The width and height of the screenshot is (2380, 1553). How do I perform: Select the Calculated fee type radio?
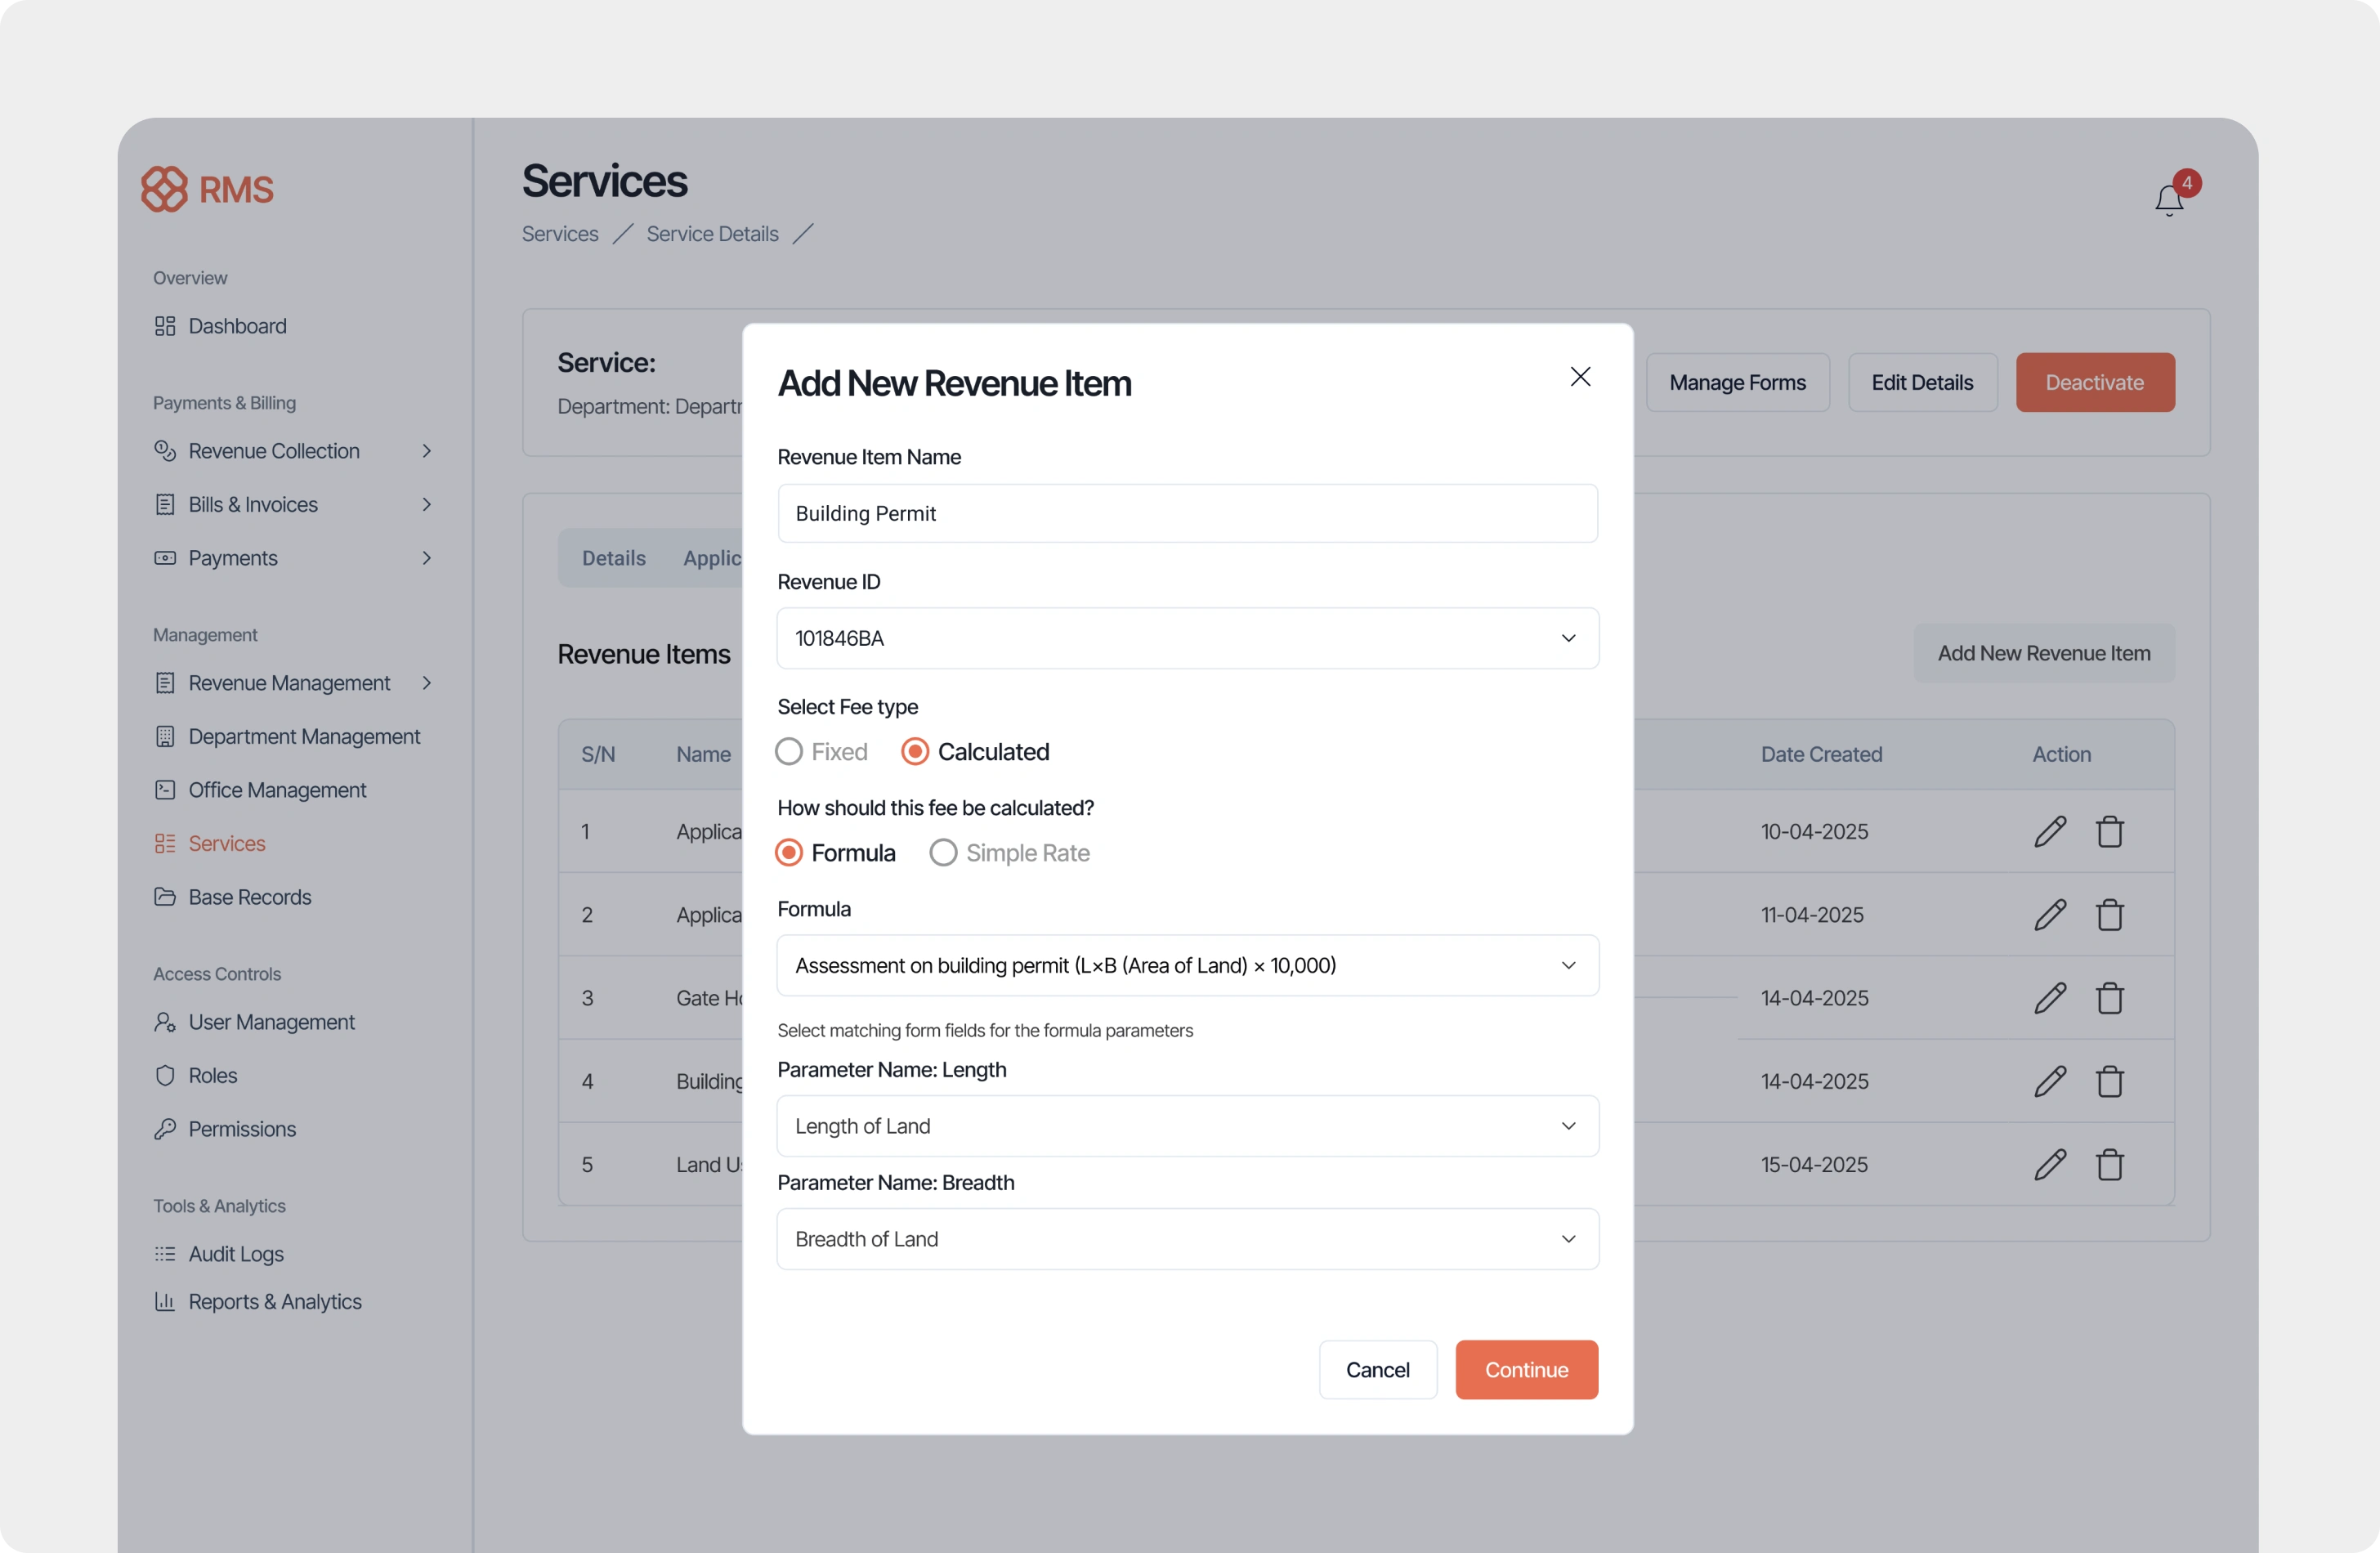(x=915, y=752)
